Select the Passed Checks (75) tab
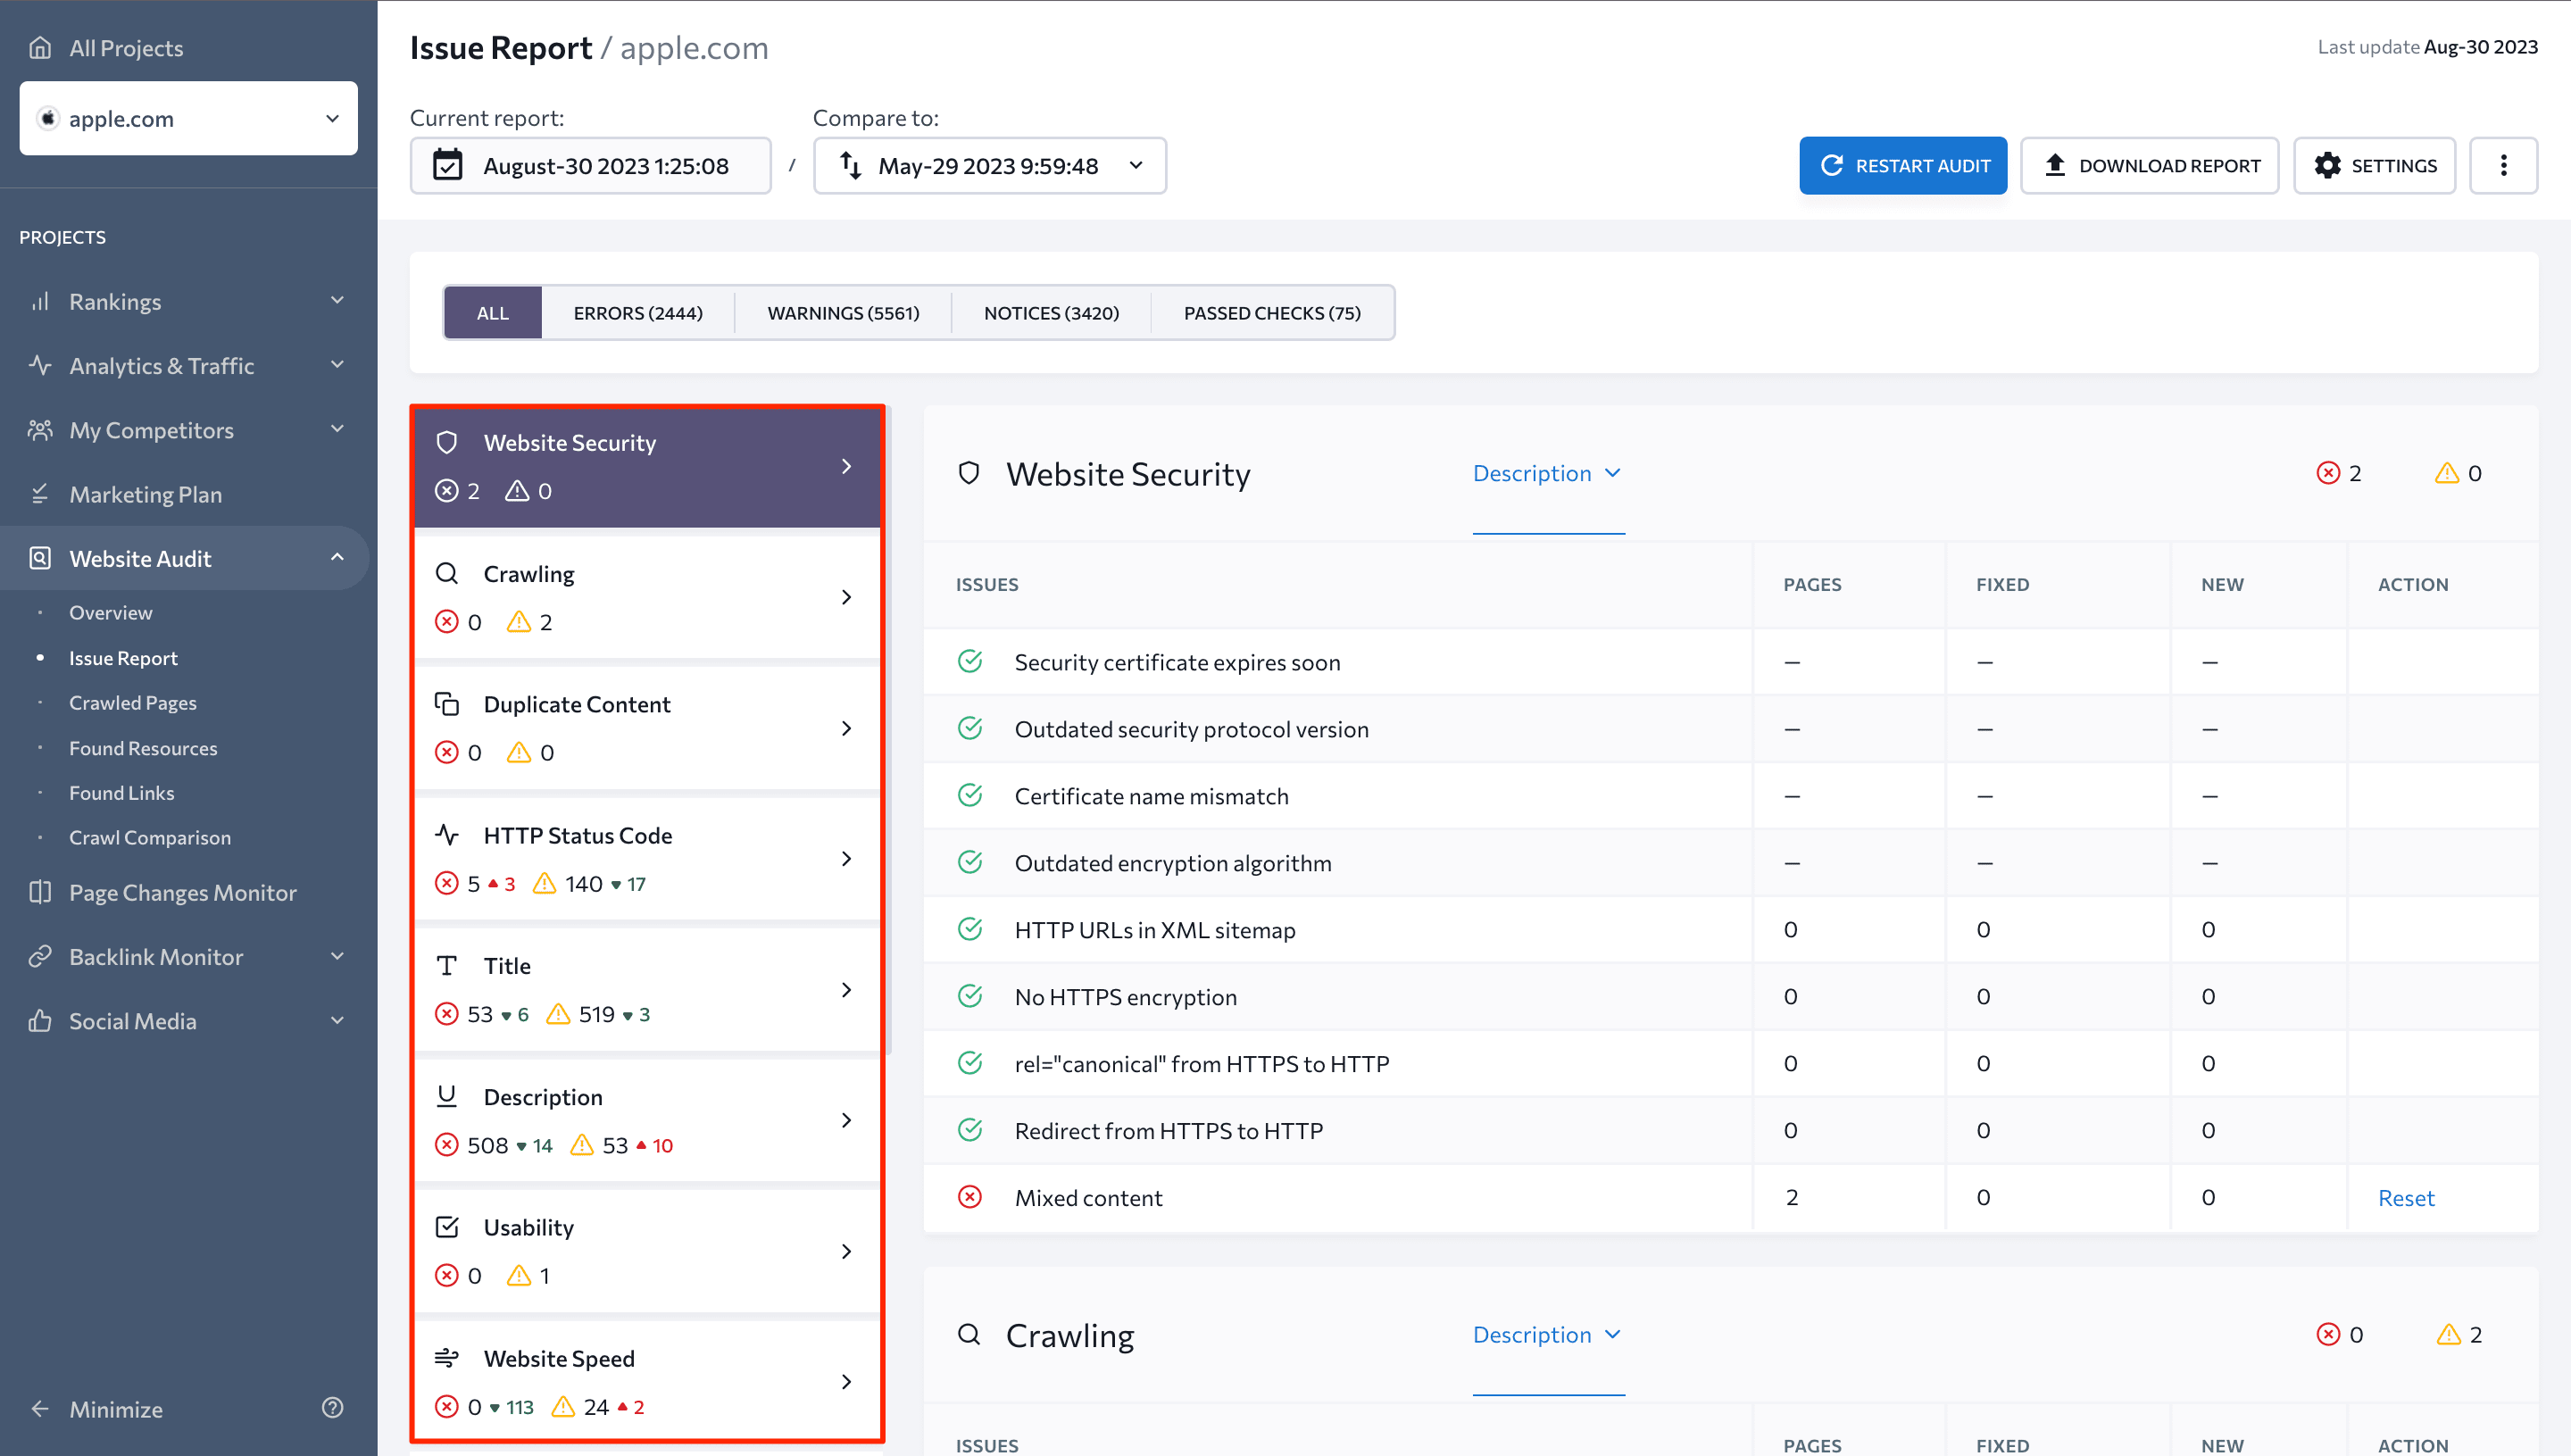This screenshot has height=1456, width=2571. 1272,313
